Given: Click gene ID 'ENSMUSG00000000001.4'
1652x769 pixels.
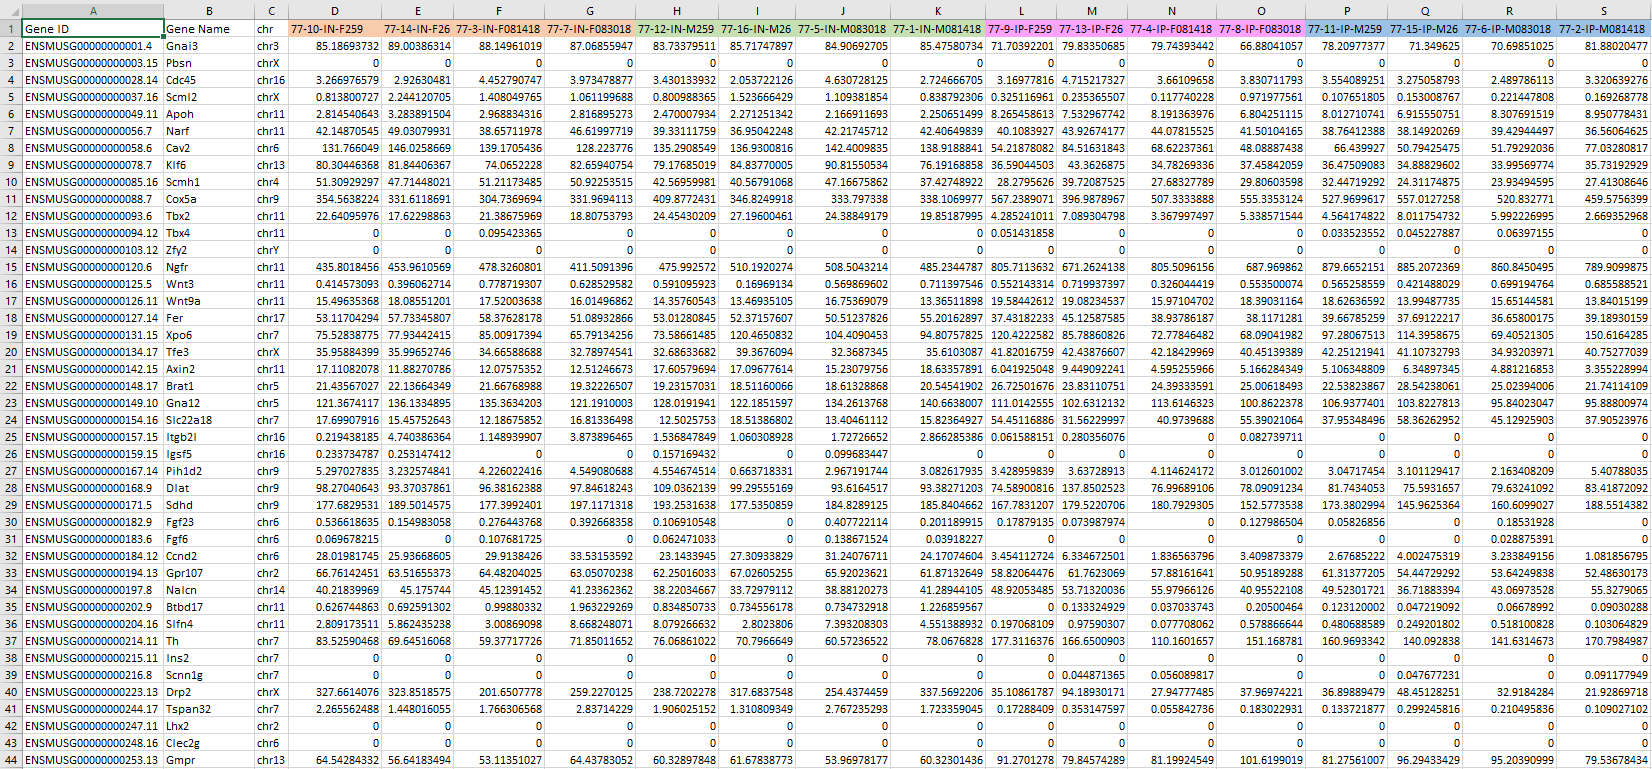Looking at the screenshot, I should (93, 46).
